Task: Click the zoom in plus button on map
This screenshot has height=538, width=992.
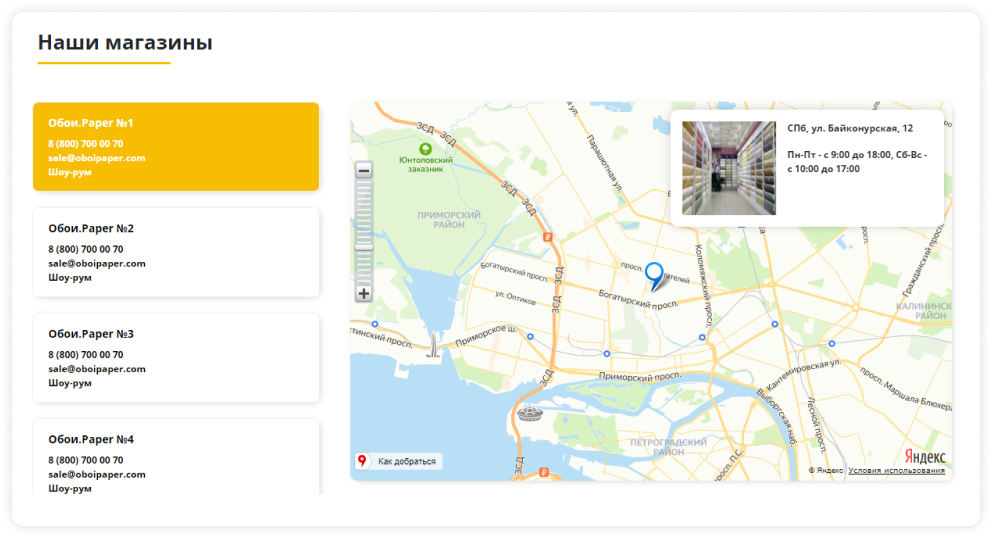Action: [x=364, y=294]
